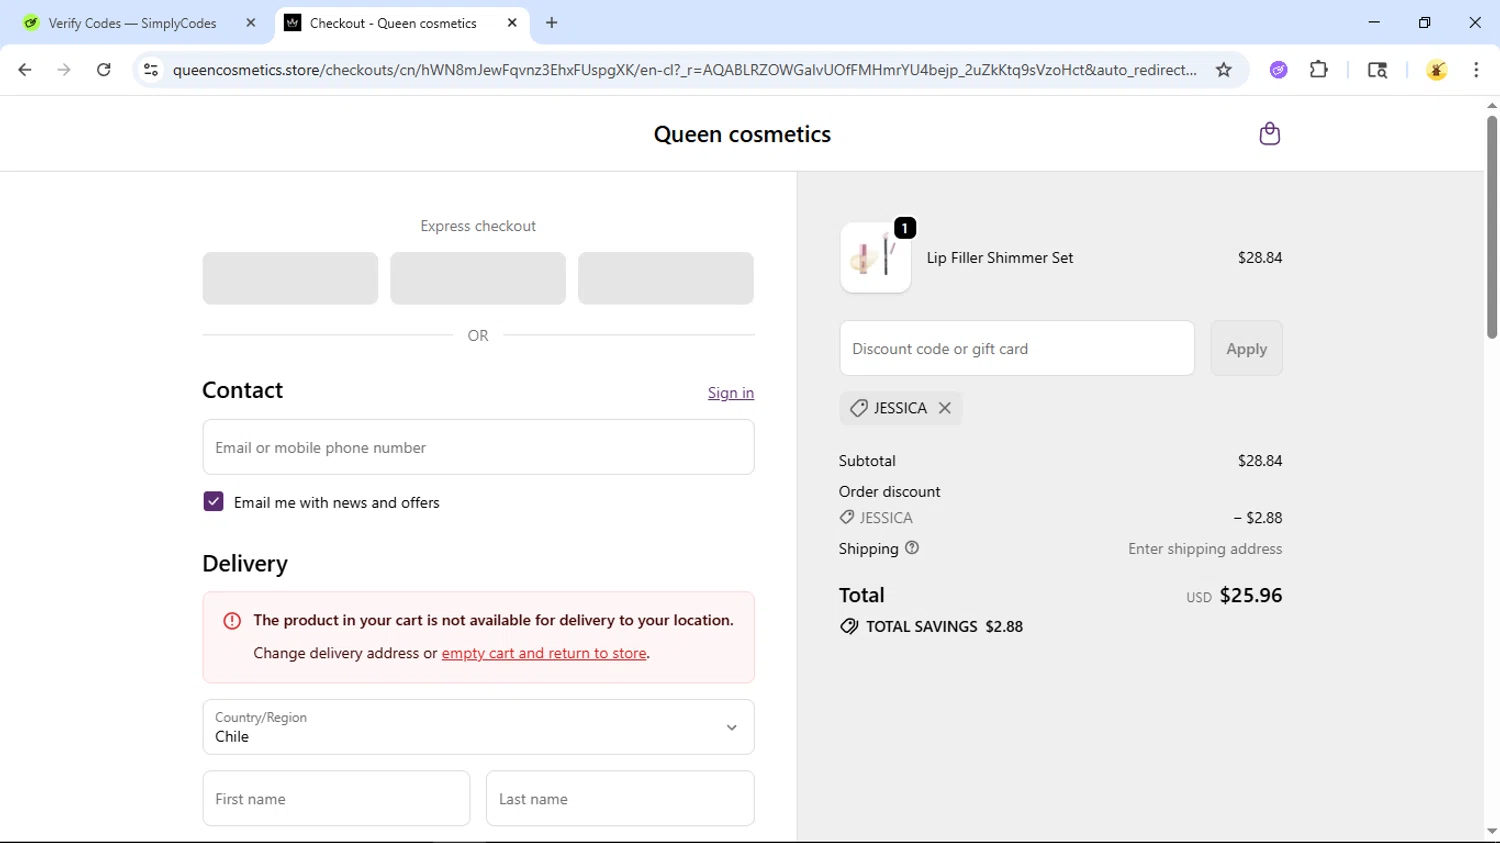
Task: Click the delivery error alert icon
Action: (x=232, y=621)
